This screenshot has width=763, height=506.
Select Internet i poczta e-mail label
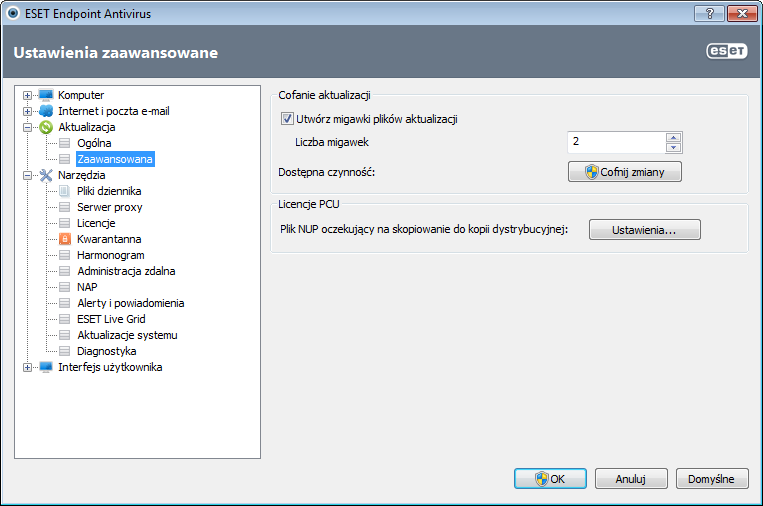pos(113,111)
